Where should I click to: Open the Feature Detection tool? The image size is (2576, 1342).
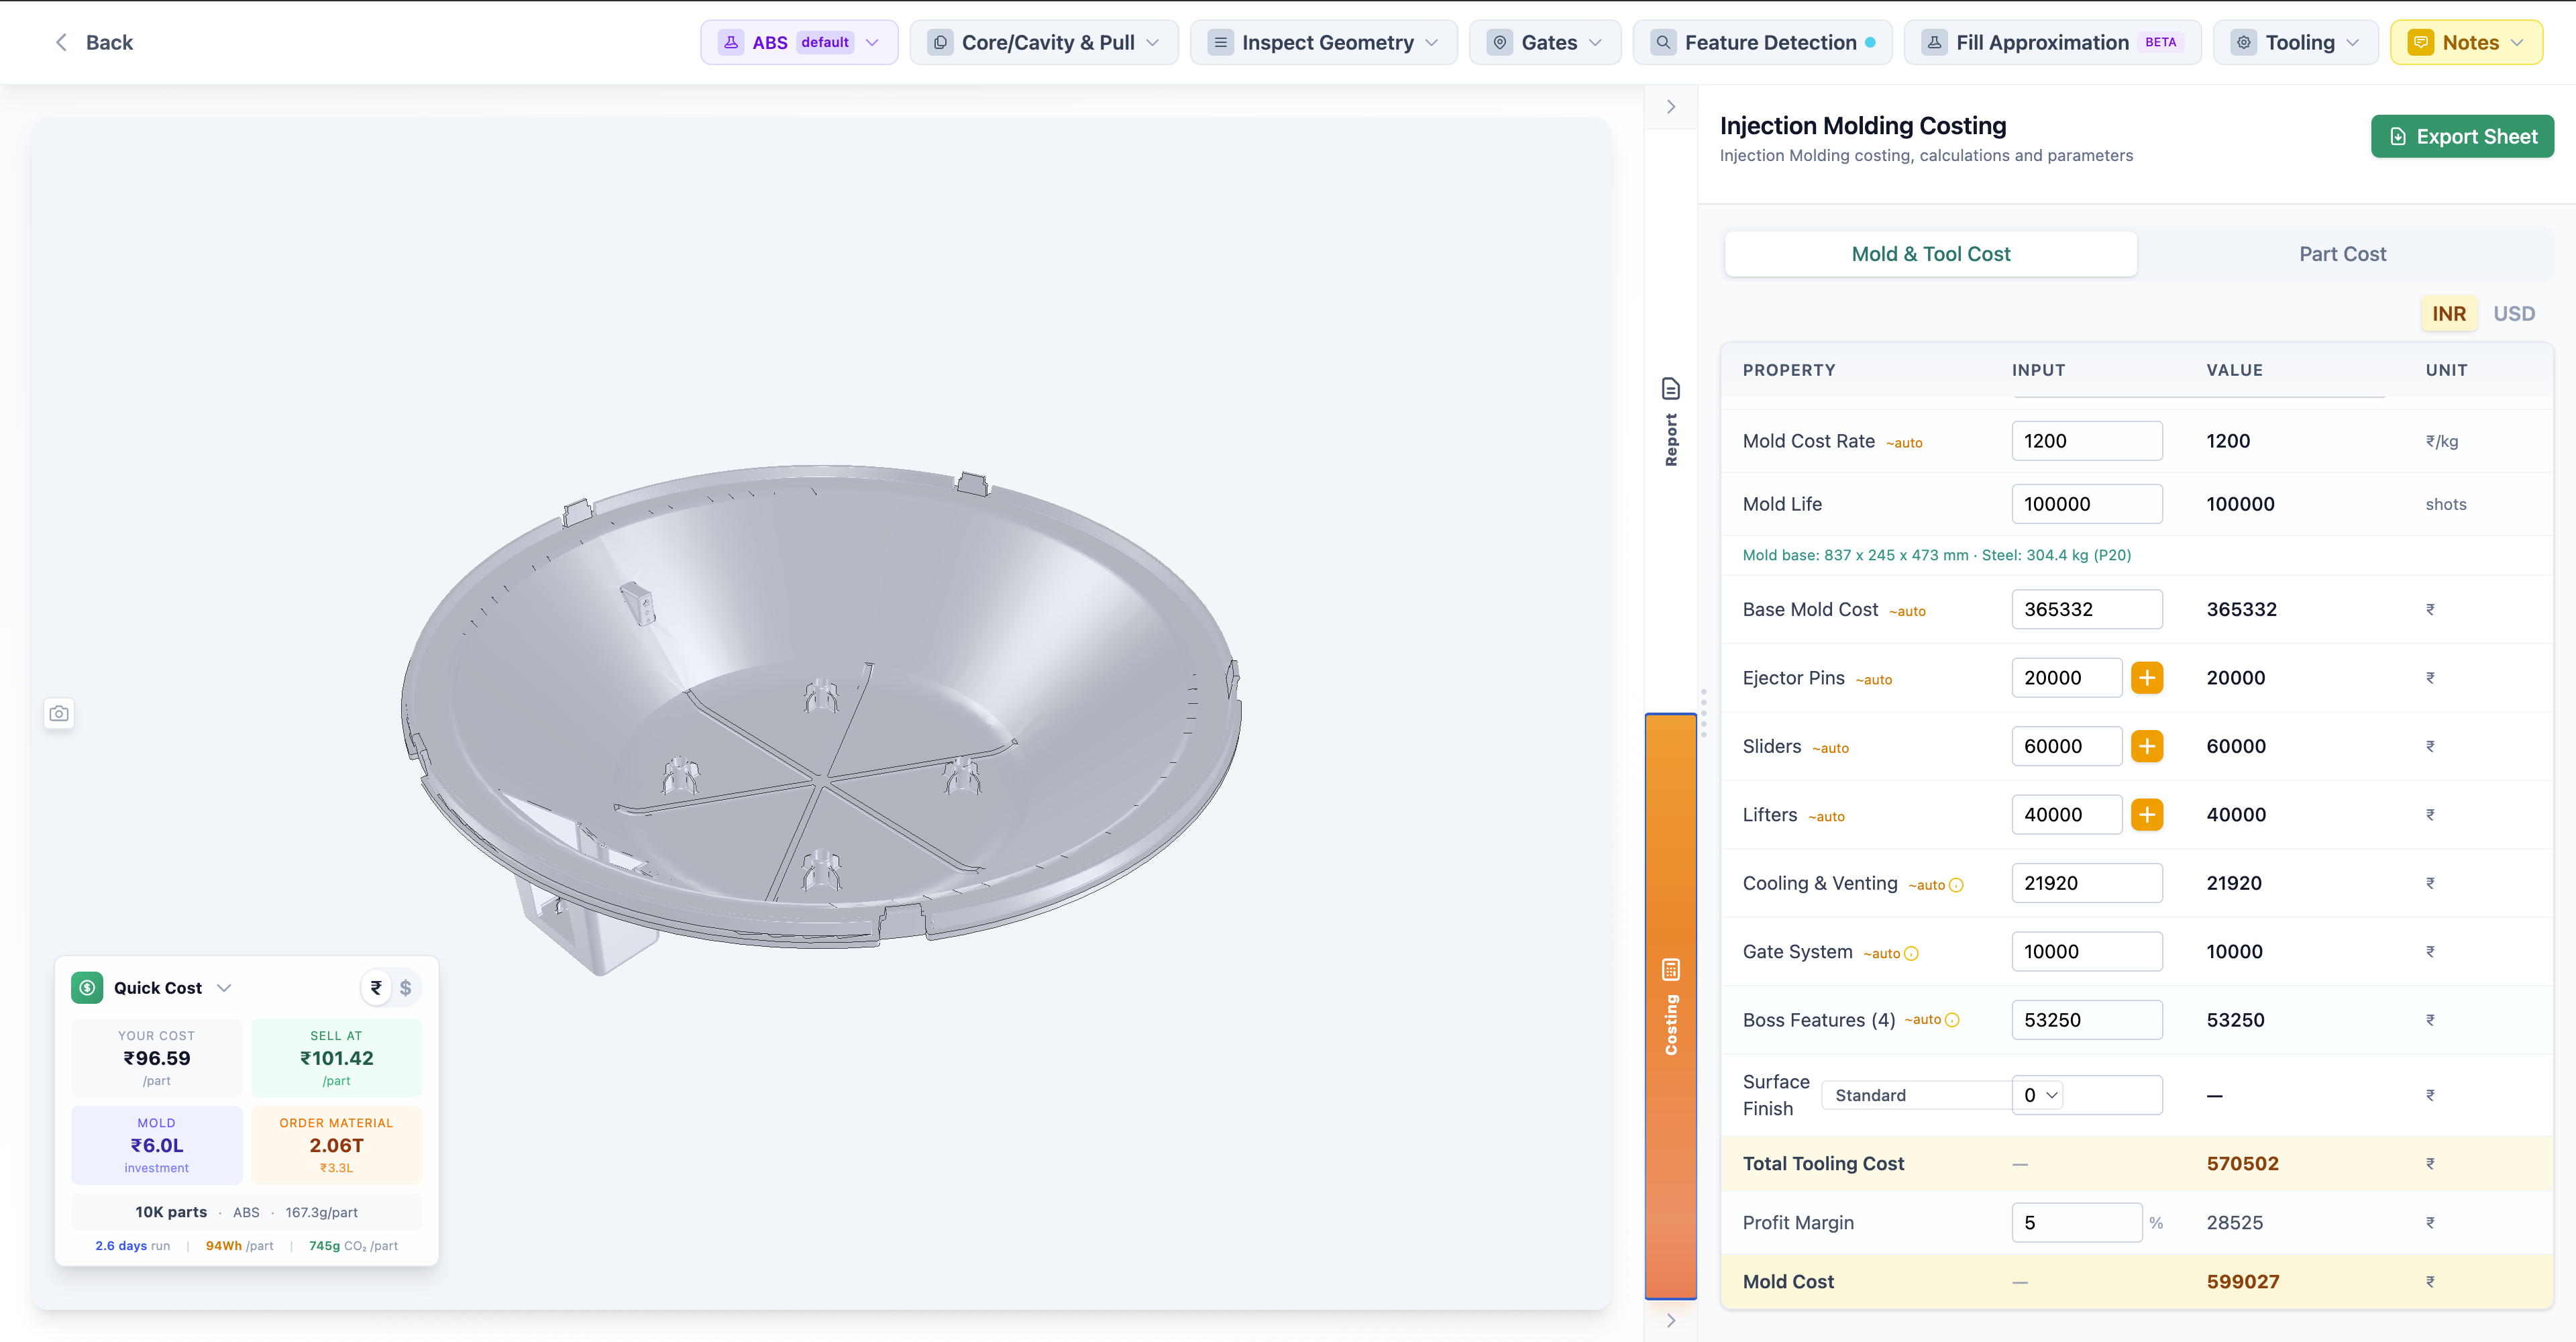coord(1762,42)
